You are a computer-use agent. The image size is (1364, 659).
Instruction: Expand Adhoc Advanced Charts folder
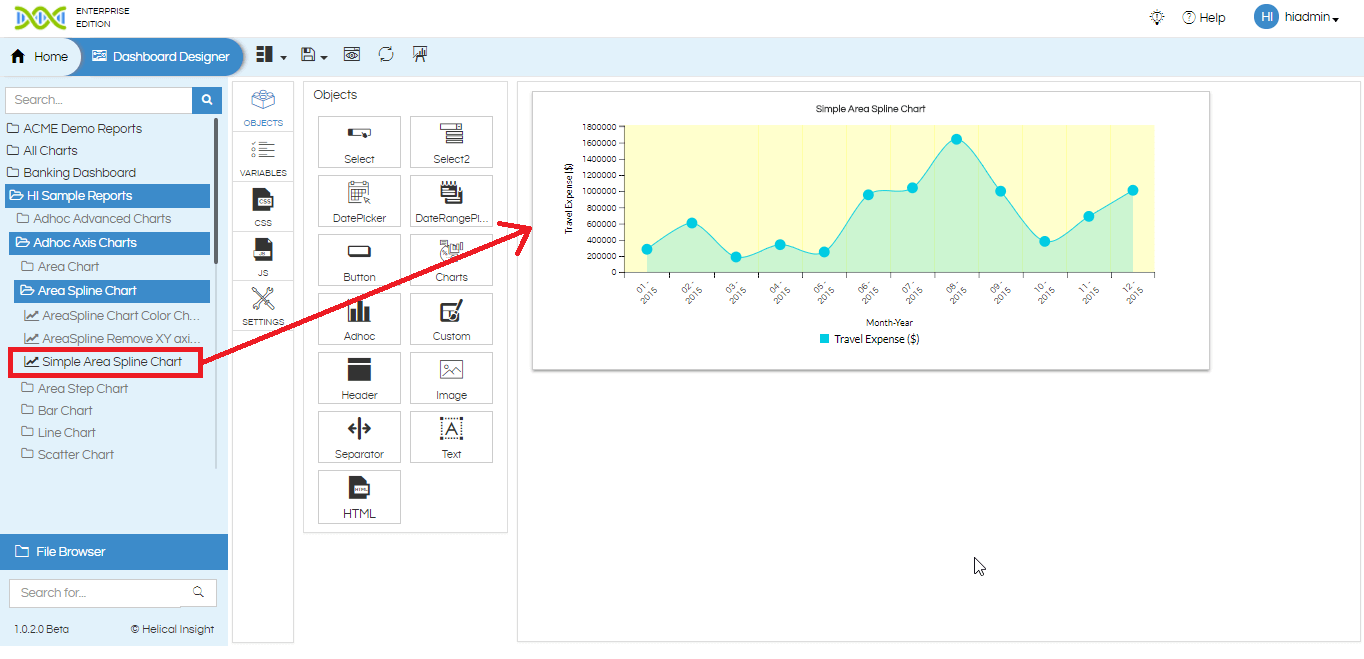point(94,219)
